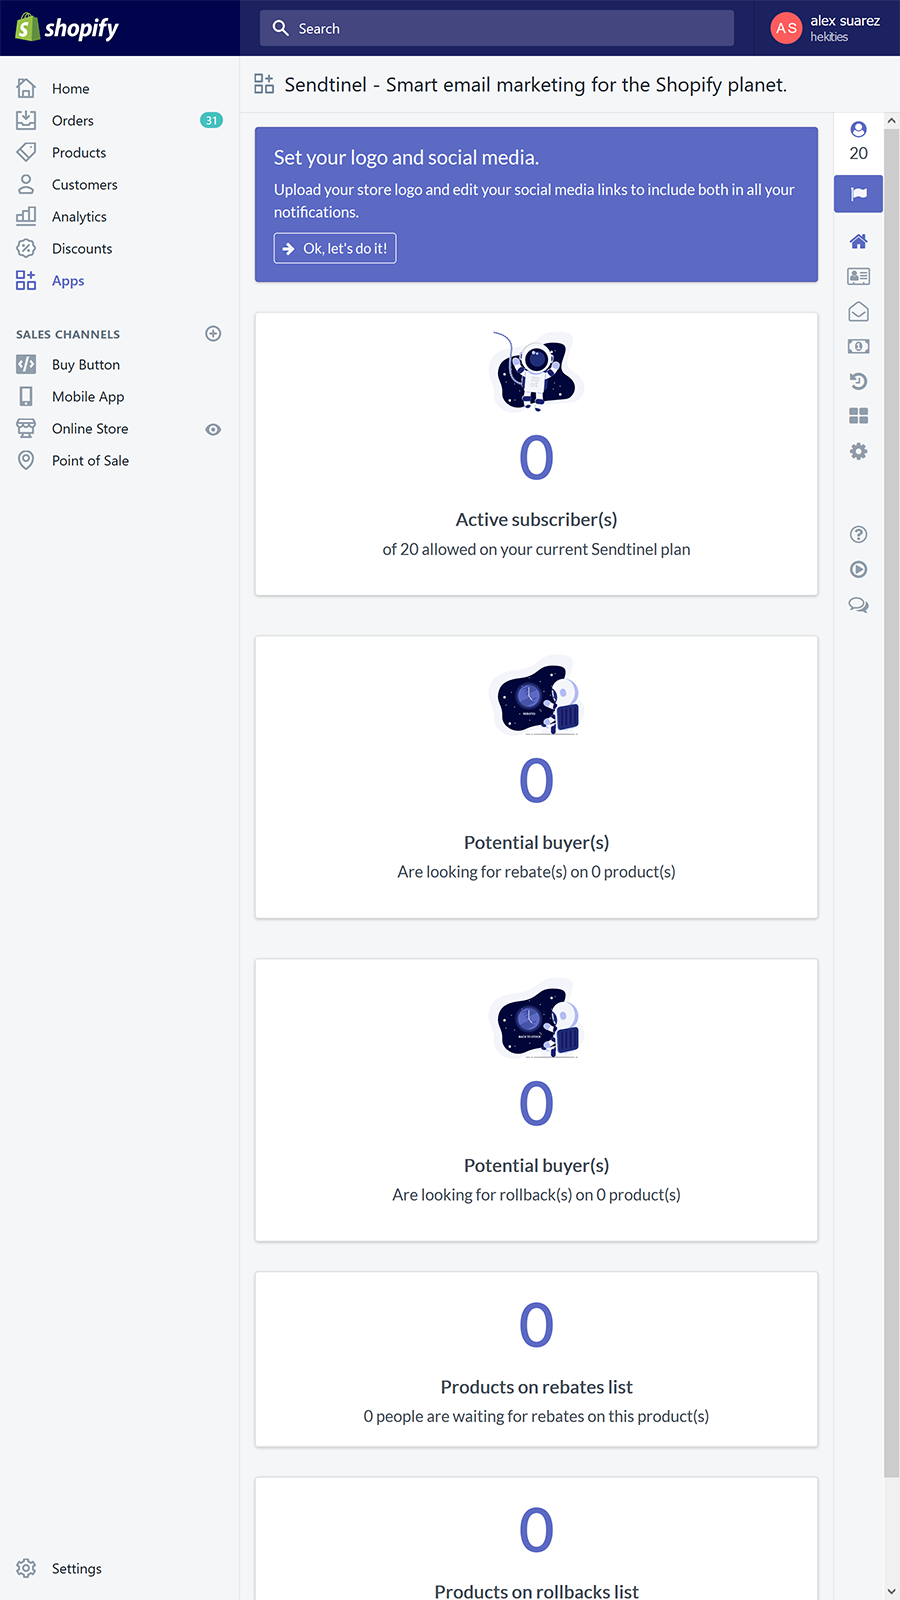Open the money bill icon in toolbar
Viewport: 900px width, 1600px height.
pyautogui.click(x=858, y=346)
